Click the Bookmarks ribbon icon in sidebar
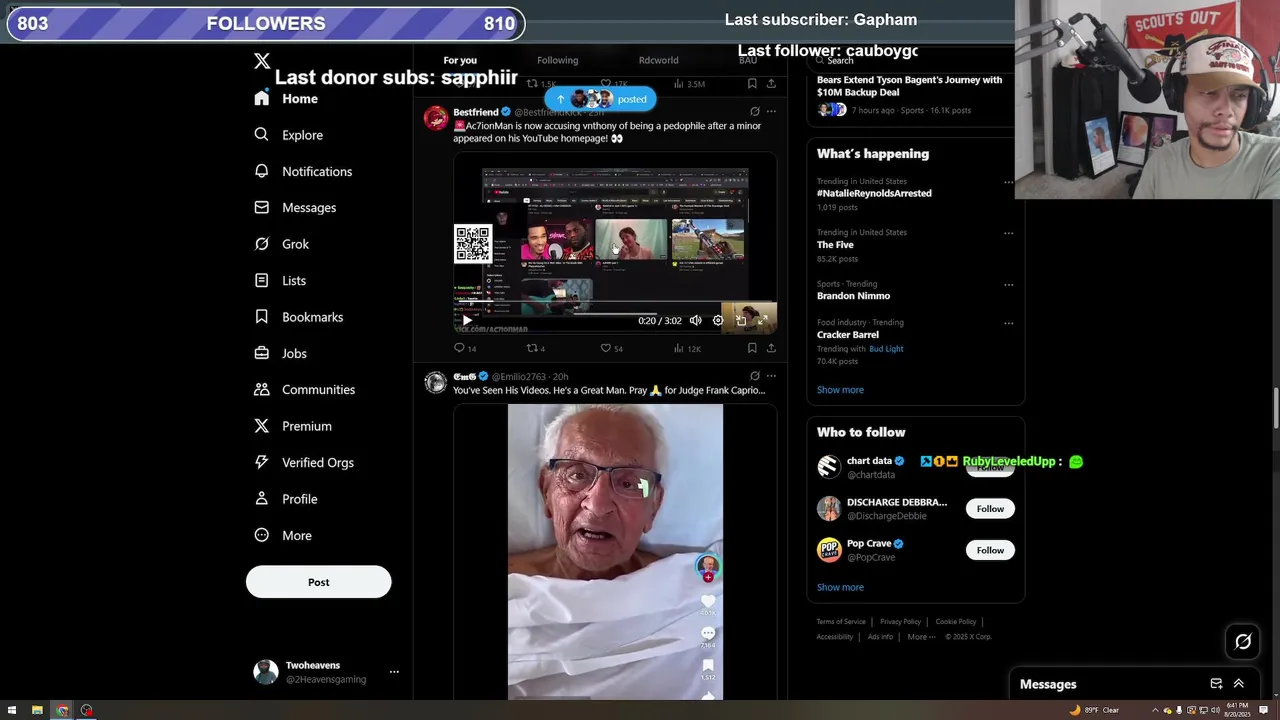Screen dimensions: 1280x720 261,317
